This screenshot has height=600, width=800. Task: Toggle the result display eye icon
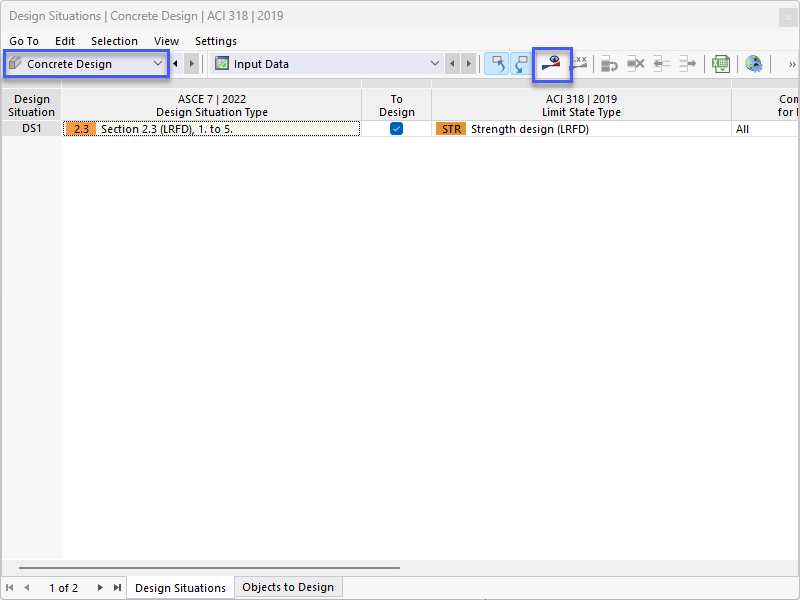click(x=552, y=64)
